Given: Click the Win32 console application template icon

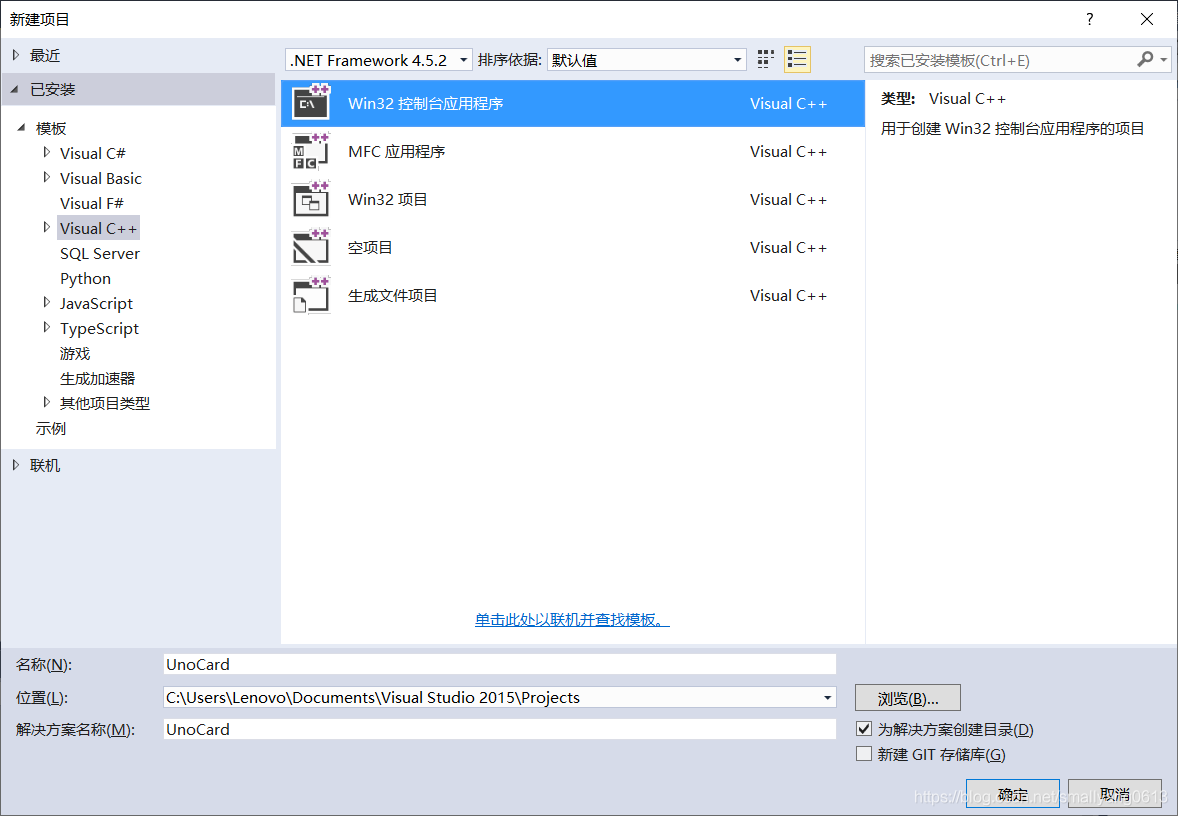Looking at the screenshot, I should click(x=311, y=102).
